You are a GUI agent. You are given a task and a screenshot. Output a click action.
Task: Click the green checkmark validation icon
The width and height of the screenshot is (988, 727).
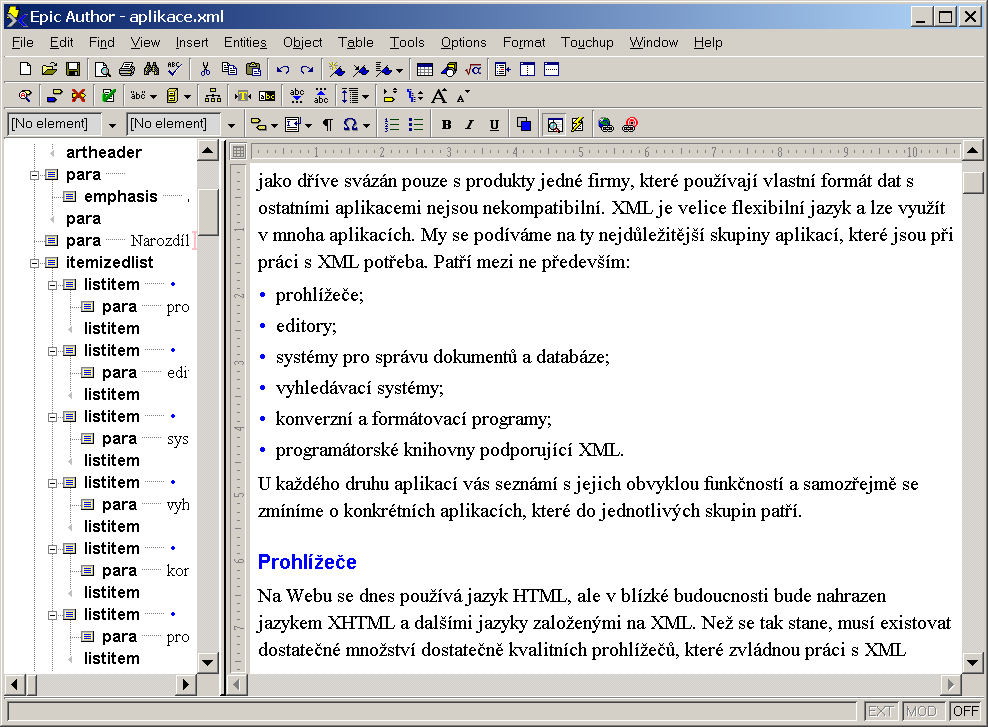pos(108,96)
